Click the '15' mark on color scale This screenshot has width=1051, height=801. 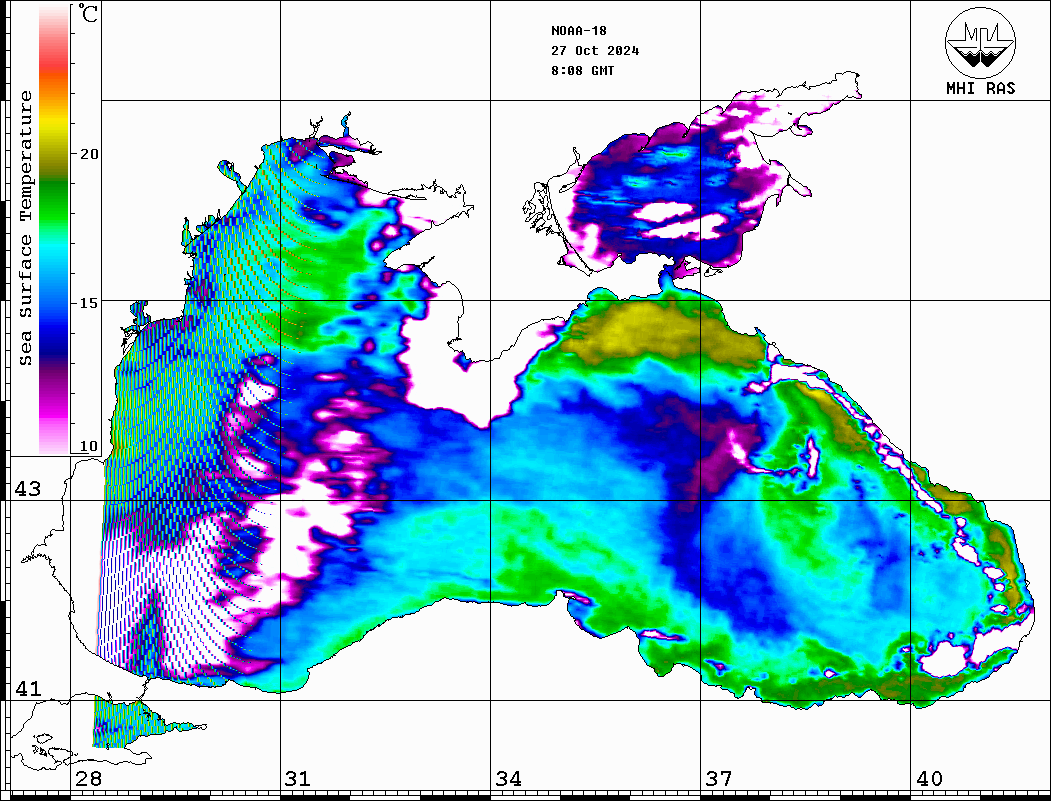tap(88, 303)
